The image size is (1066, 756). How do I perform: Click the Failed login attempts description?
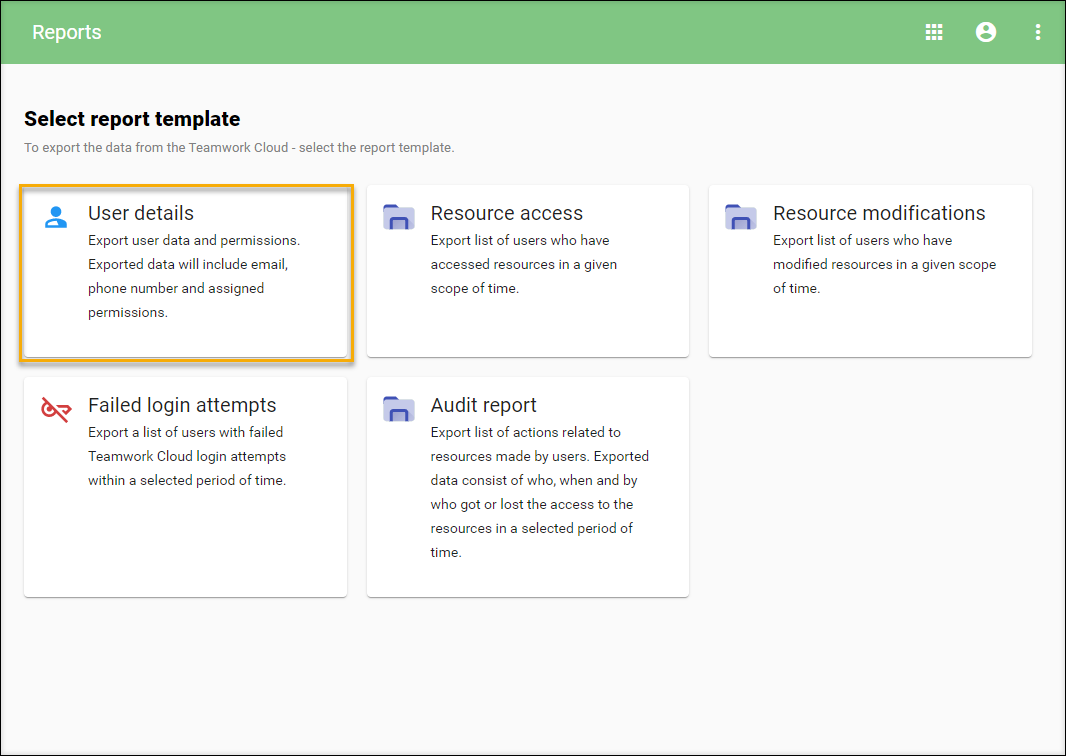coord(187,456)
